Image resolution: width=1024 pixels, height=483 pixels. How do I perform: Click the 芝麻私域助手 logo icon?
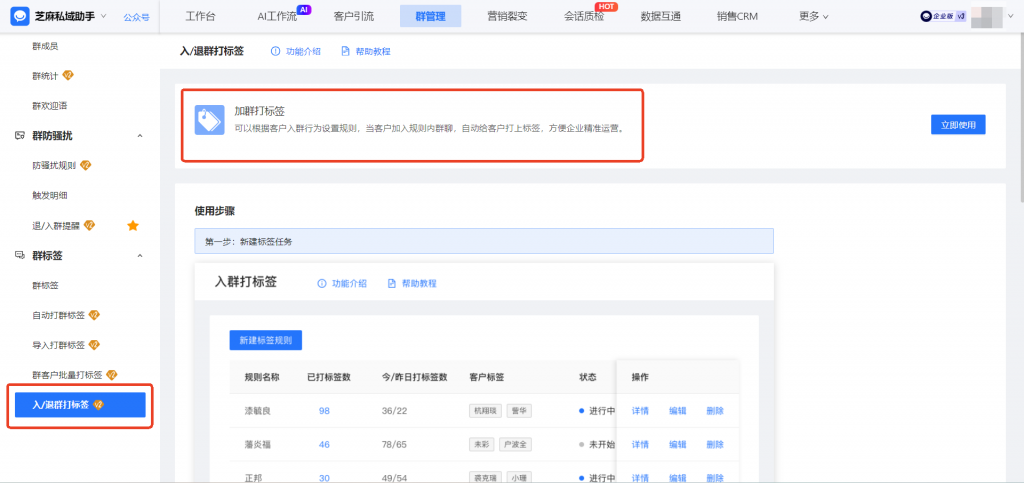pos(20,16)
